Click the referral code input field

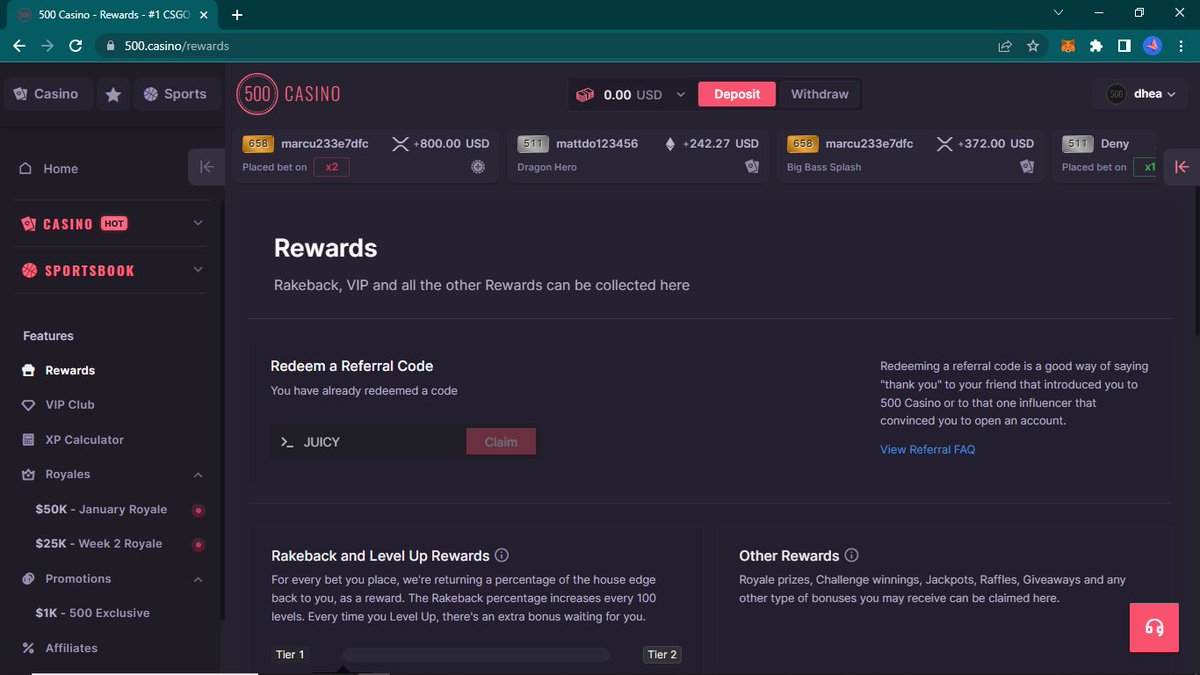368,442
